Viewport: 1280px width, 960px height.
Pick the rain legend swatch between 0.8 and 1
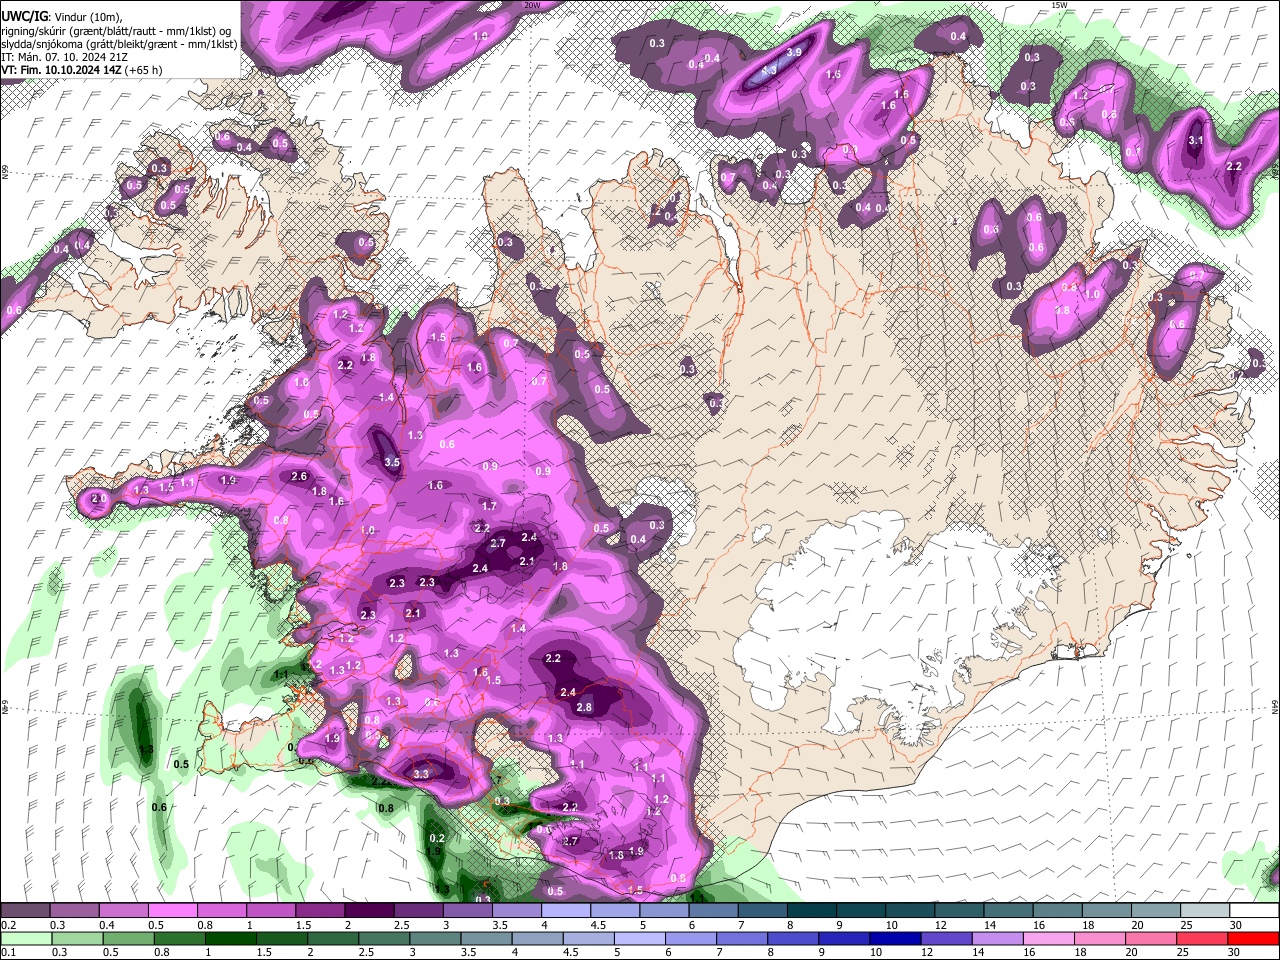point(178,938)
